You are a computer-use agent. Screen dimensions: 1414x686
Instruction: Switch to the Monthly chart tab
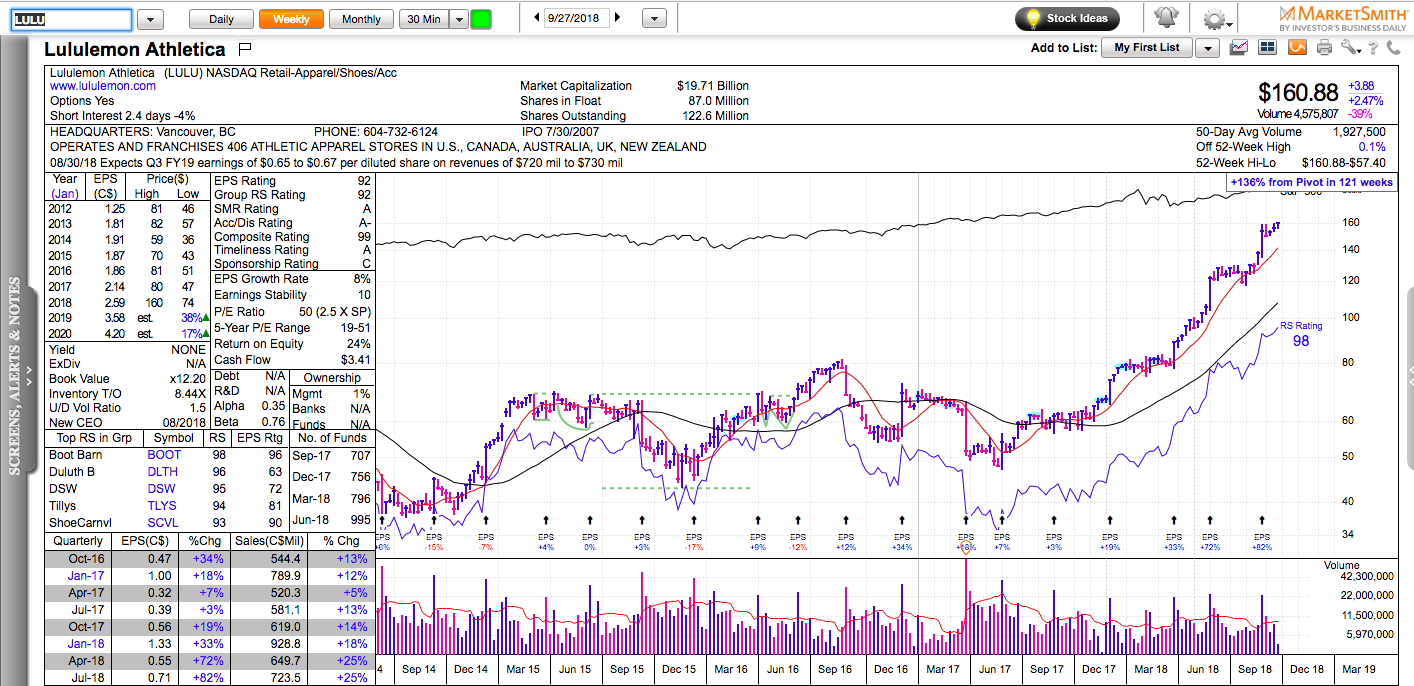361,19
